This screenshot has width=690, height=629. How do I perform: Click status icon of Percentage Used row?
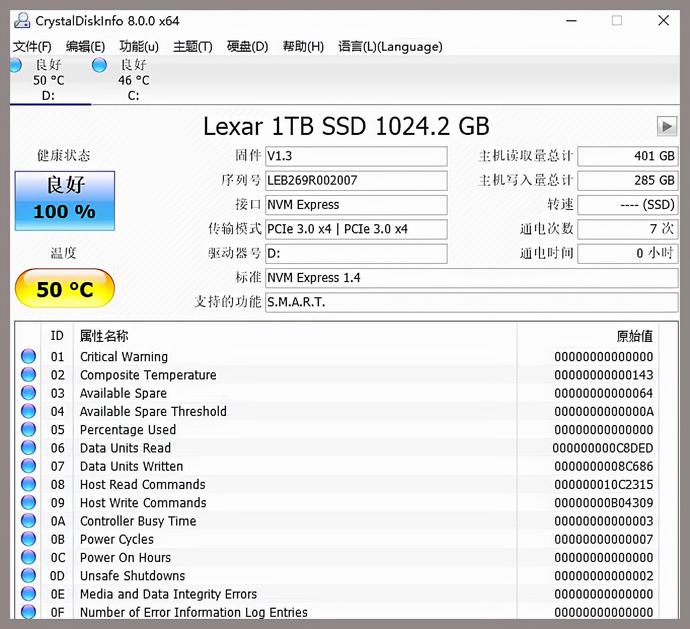(29, 429)
